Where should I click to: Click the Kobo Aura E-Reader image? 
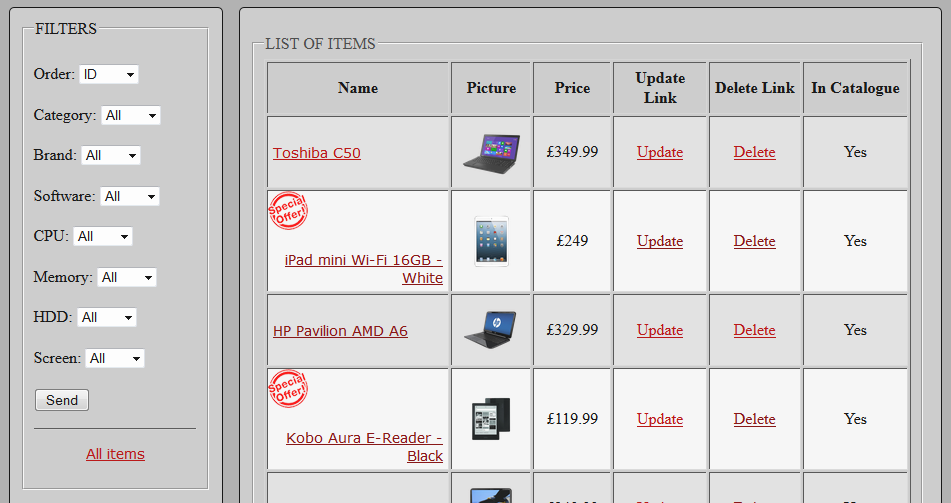click(x=491, y=419)
